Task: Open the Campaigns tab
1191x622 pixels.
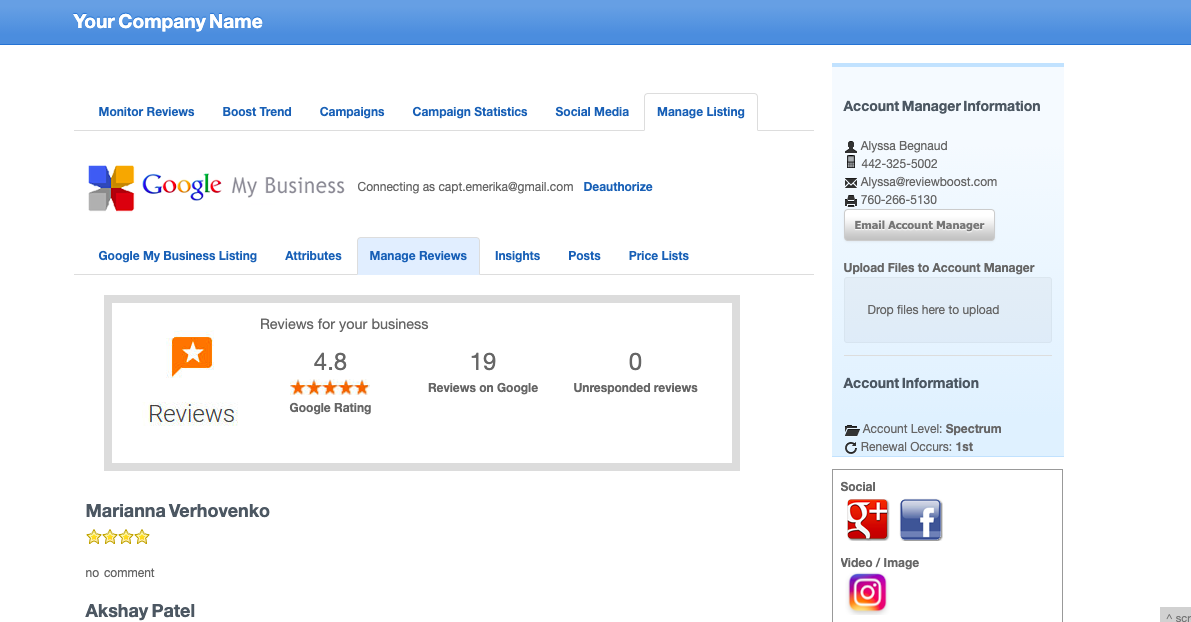Action: click(x=352, y=112)
